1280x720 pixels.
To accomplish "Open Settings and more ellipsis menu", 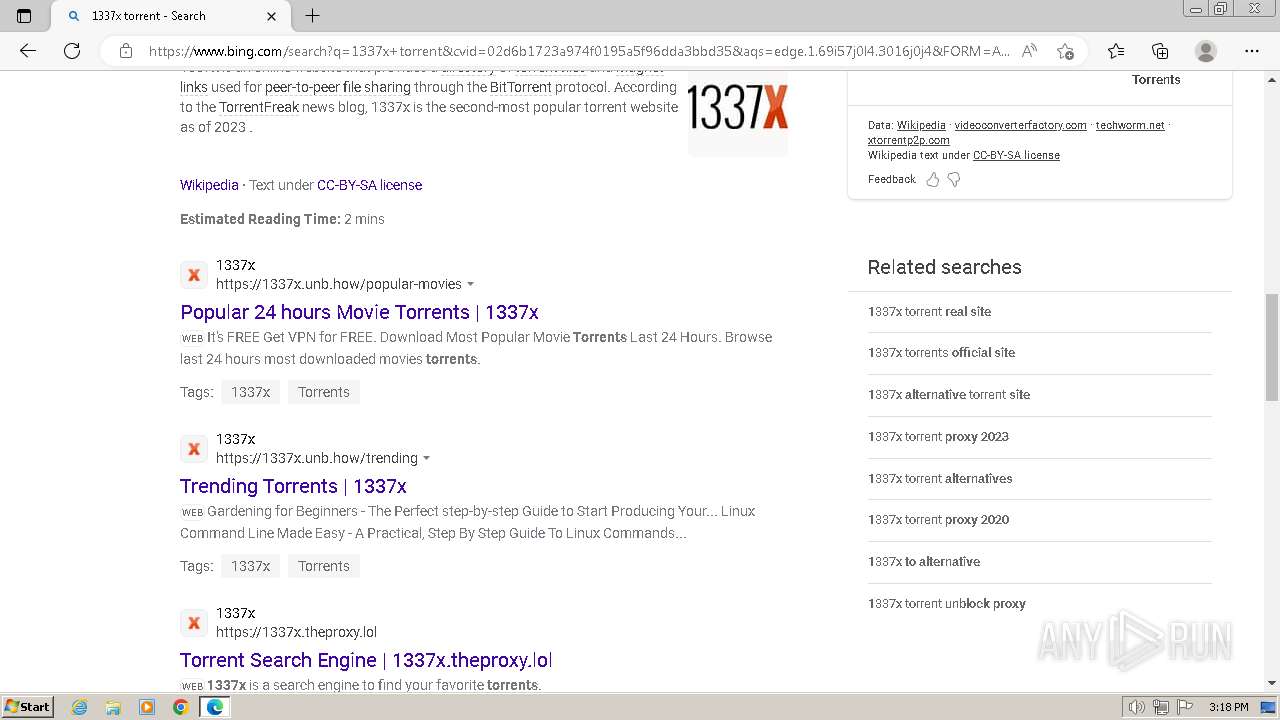I will (x=1252, y=51).
